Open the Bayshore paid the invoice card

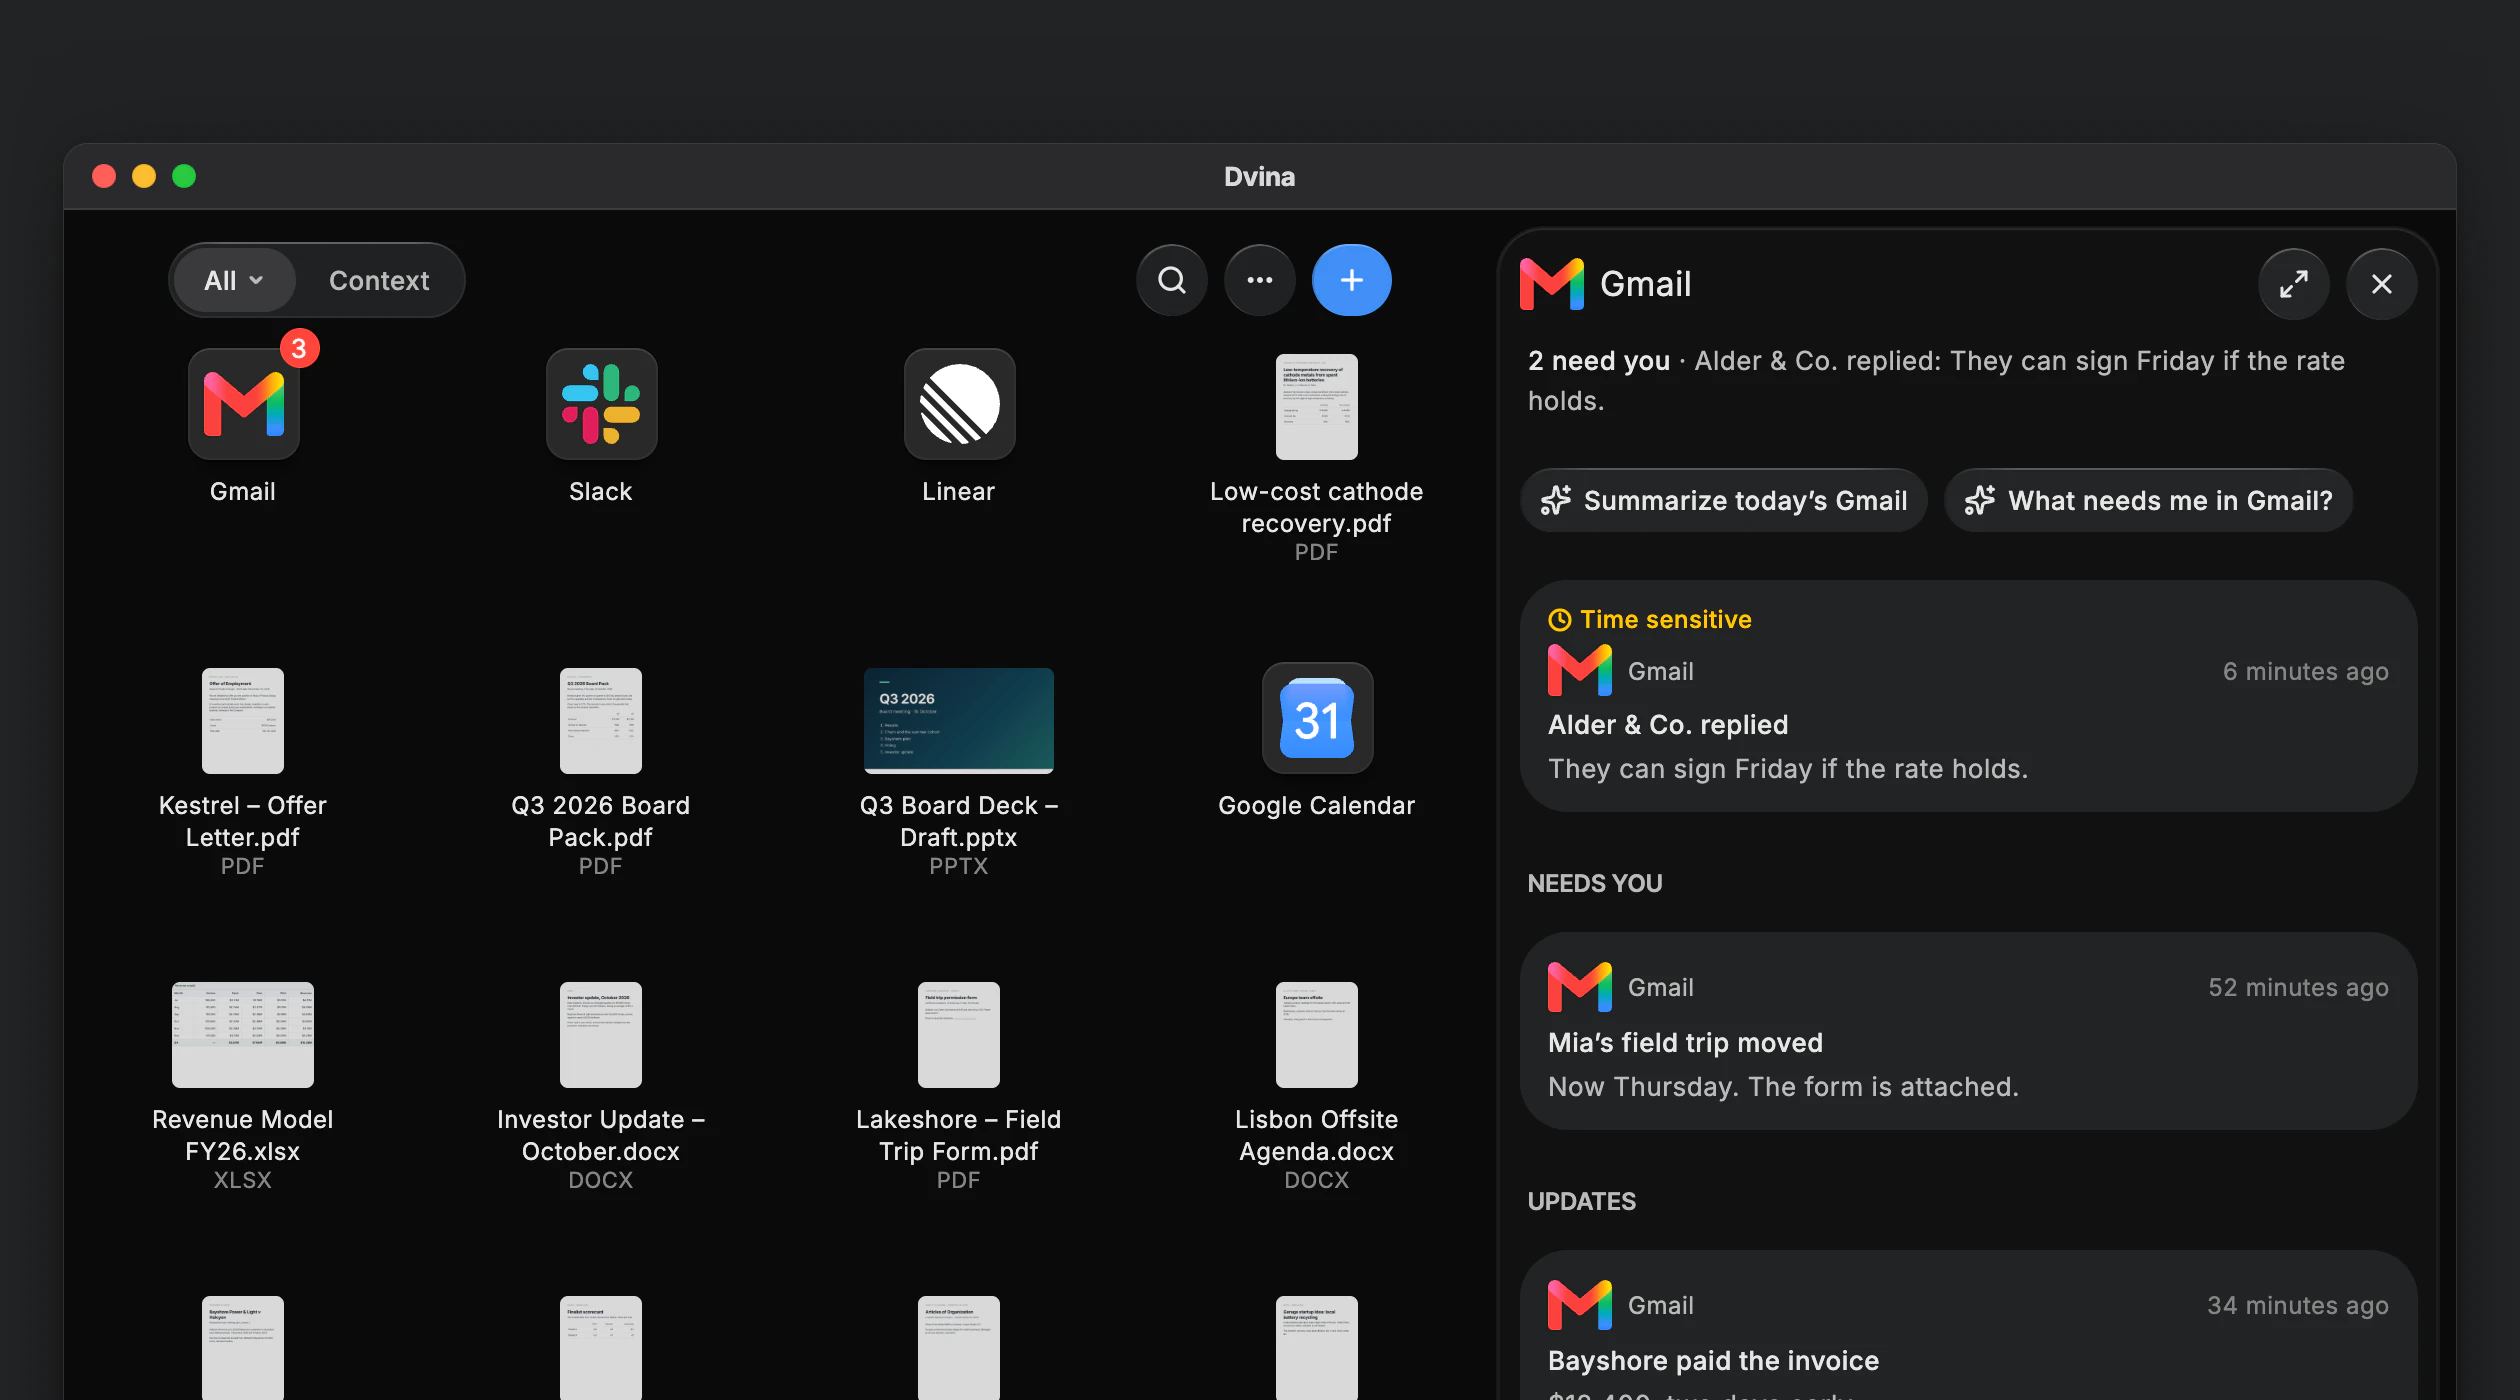tap(1969, 1326)
